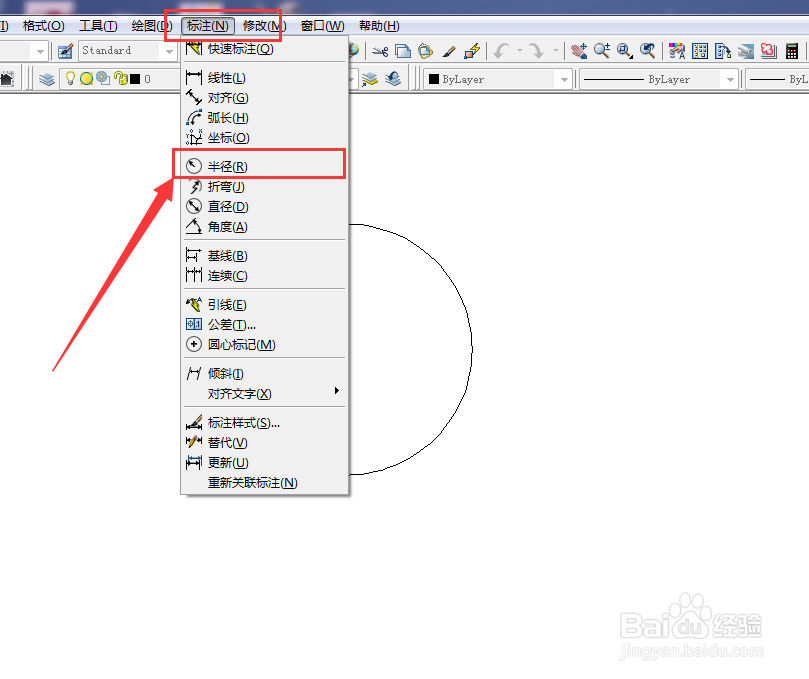Choose 对齐(G) aligned dimension
This screenshot has height=679, width=809.
click(265, 98)
